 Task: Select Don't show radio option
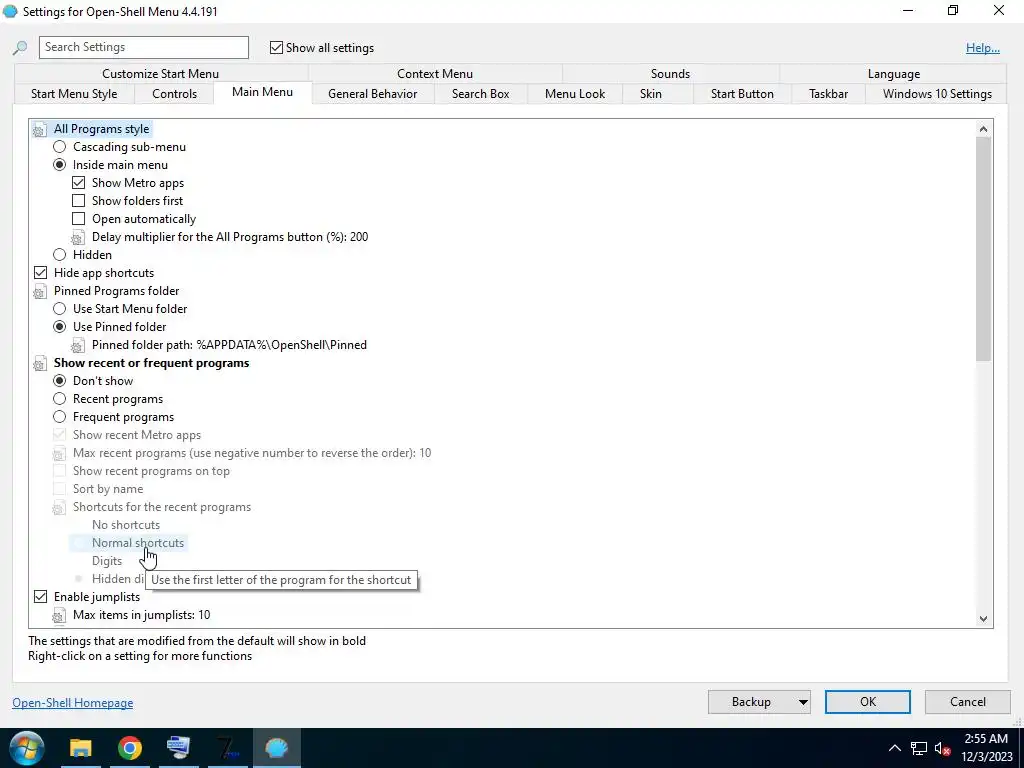[x=59, y=381]
